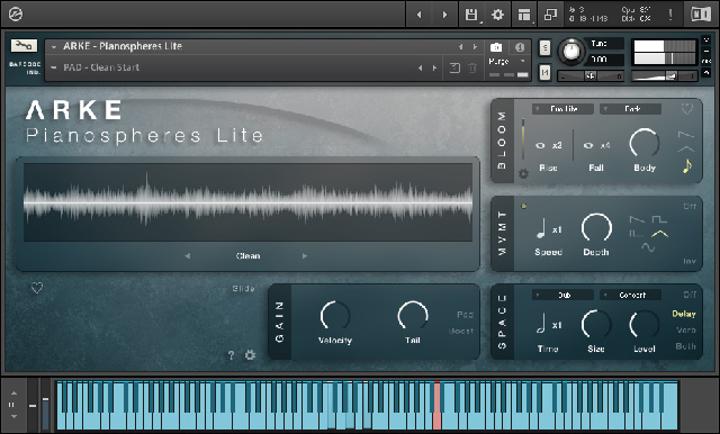
Task: Toggle Boost option in Gain panel
Action: click(461, 331)
